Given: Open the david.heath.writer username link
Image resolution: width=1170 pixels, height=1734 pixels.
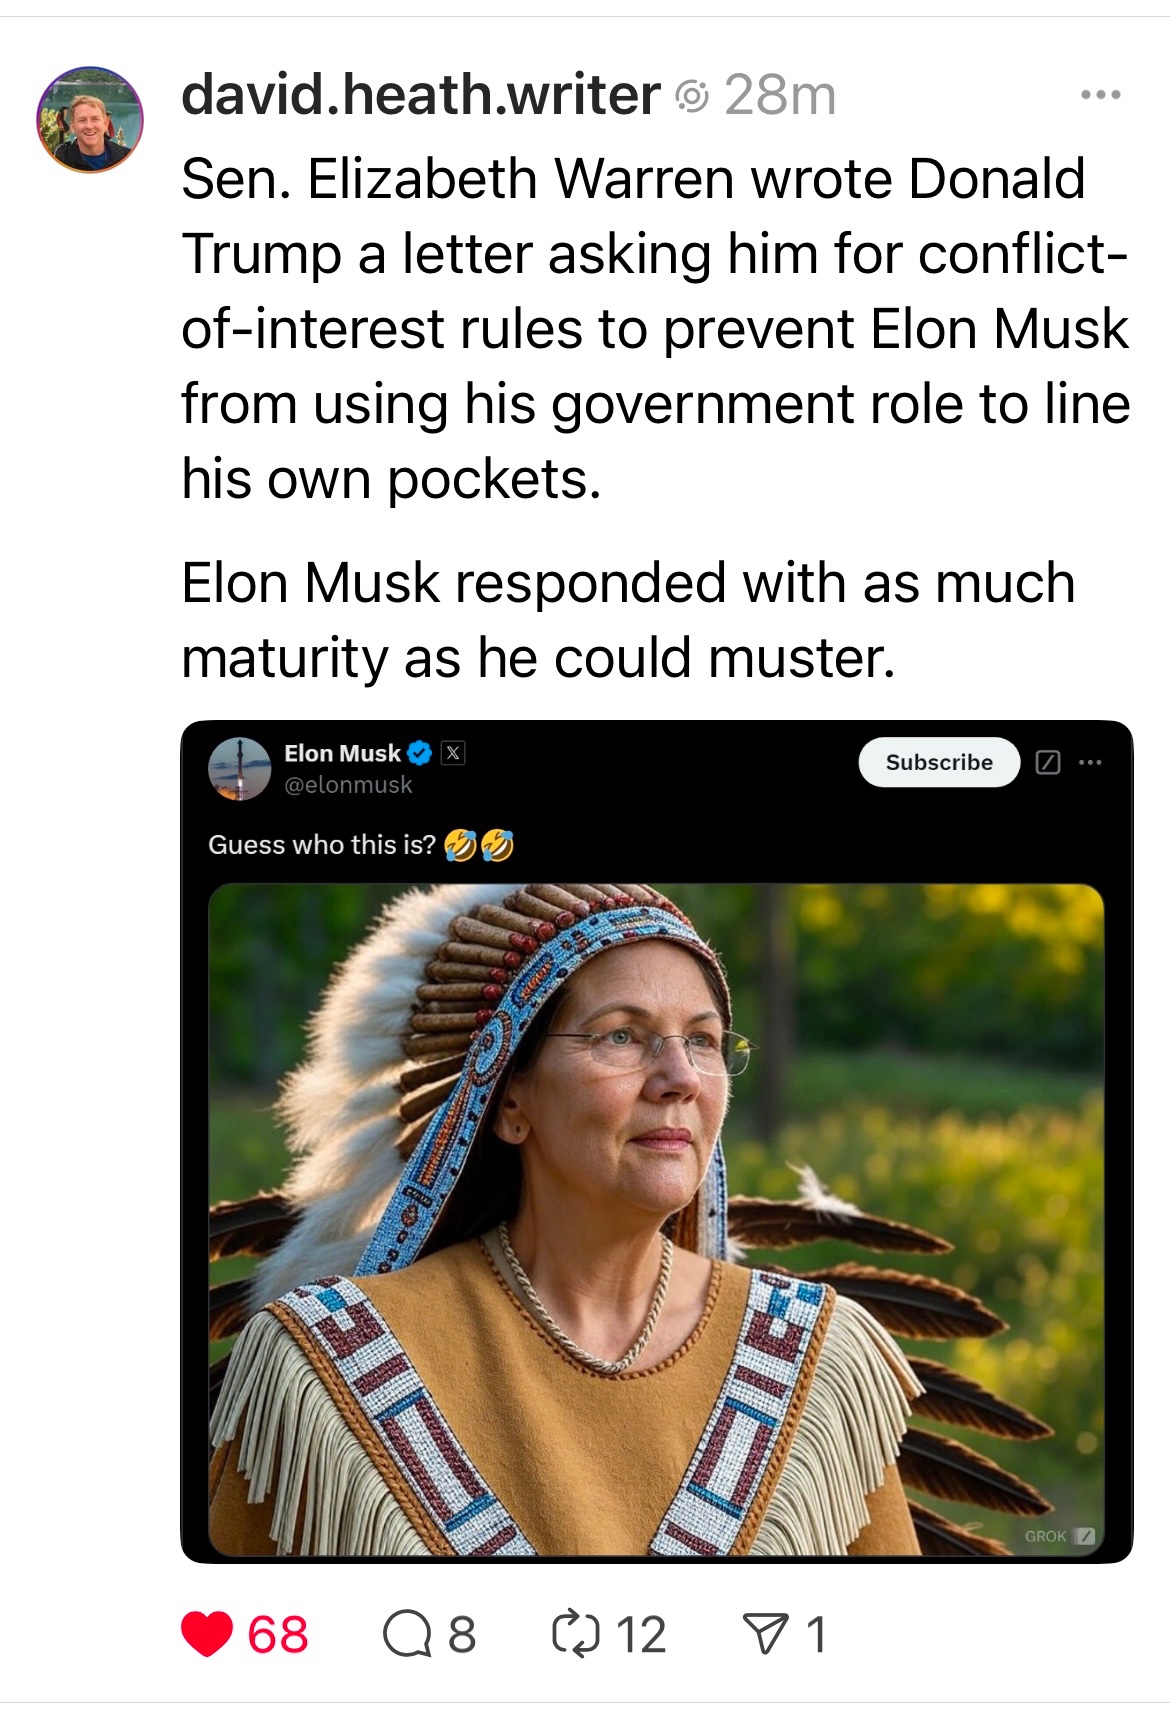Looking at the screenshot, I should tap(420, 96).
